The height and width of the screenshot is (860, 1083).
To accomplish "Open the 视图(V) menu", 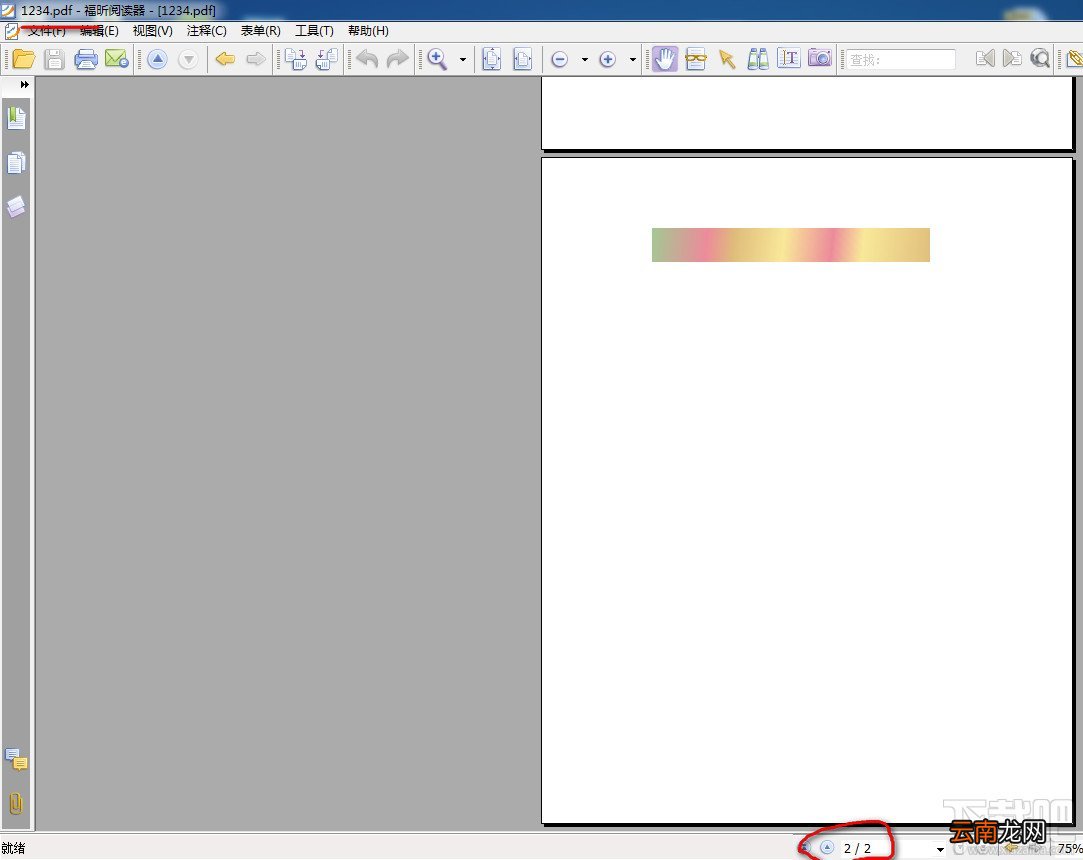I will [153, 31].
